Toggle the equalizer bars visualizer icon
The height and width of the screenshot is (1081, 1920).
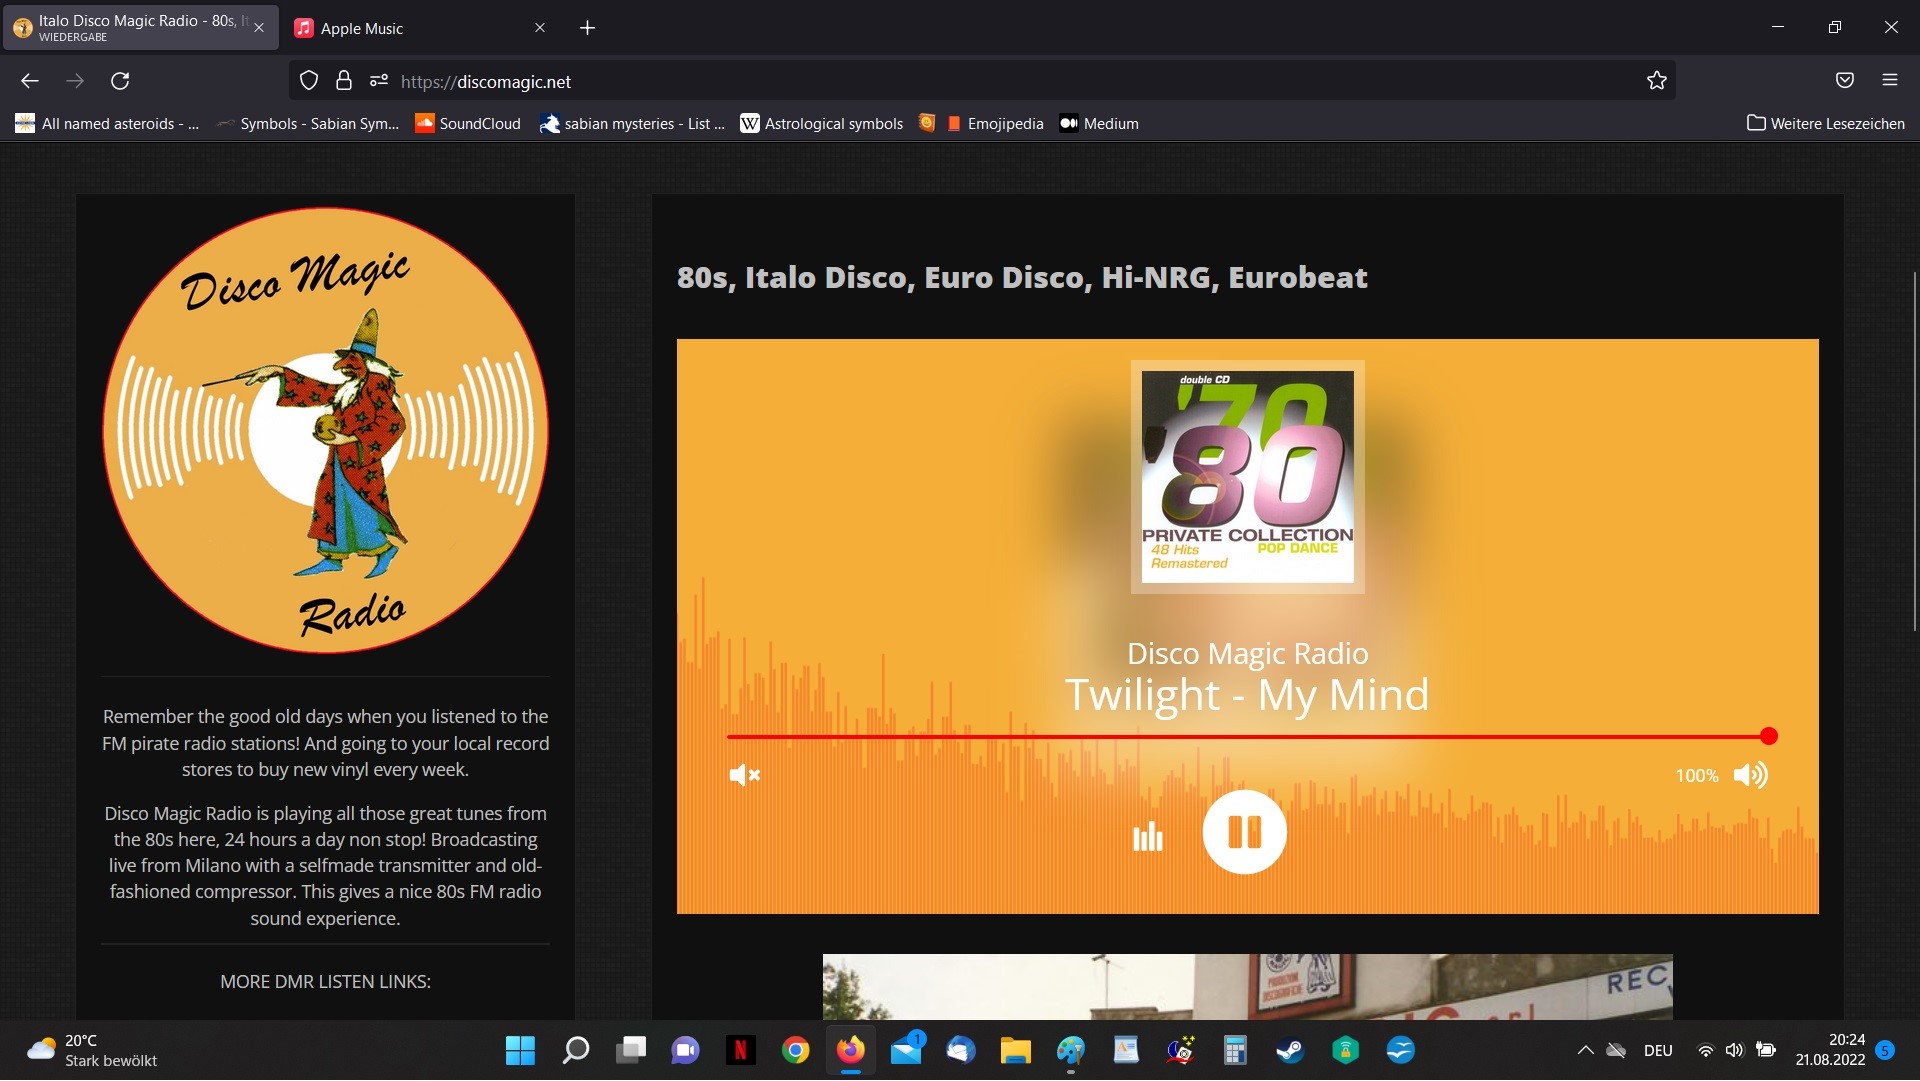pyautogui.click(x=1147, y=836)
